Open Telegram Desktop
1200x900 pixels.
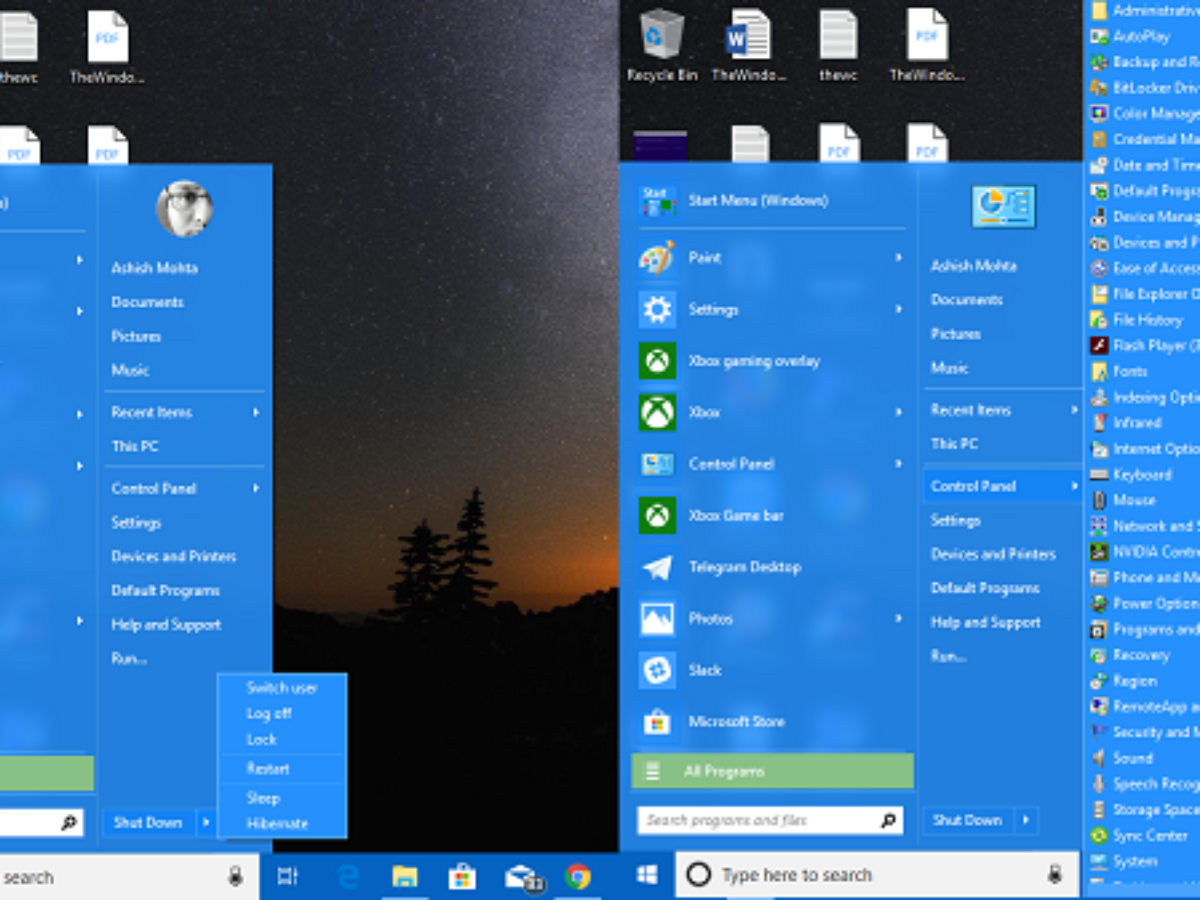(x=770, y=567)
